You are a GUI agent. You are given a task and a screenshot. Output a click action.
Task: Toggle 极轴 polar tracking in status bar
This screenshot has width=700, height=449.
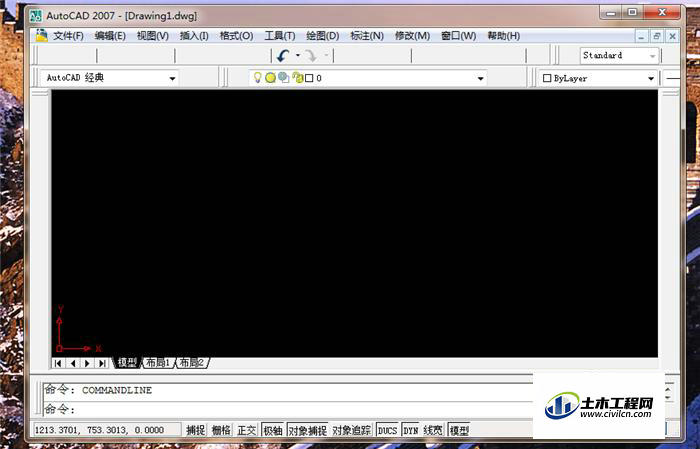272,430
